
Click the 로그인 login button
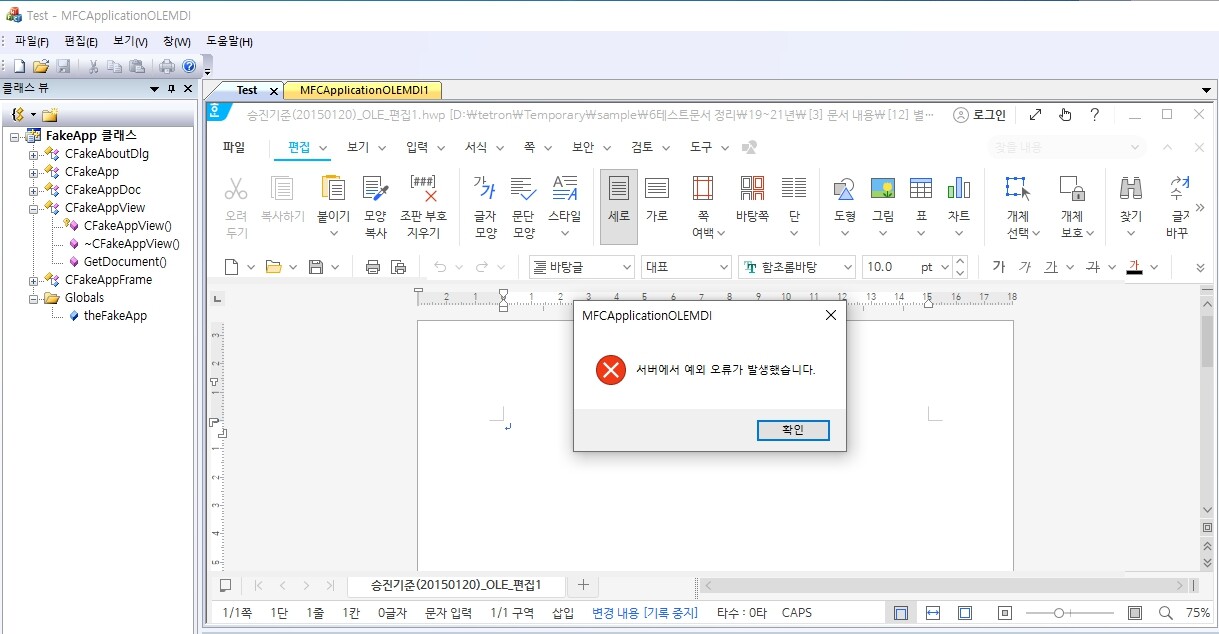[x=980, y=115]
